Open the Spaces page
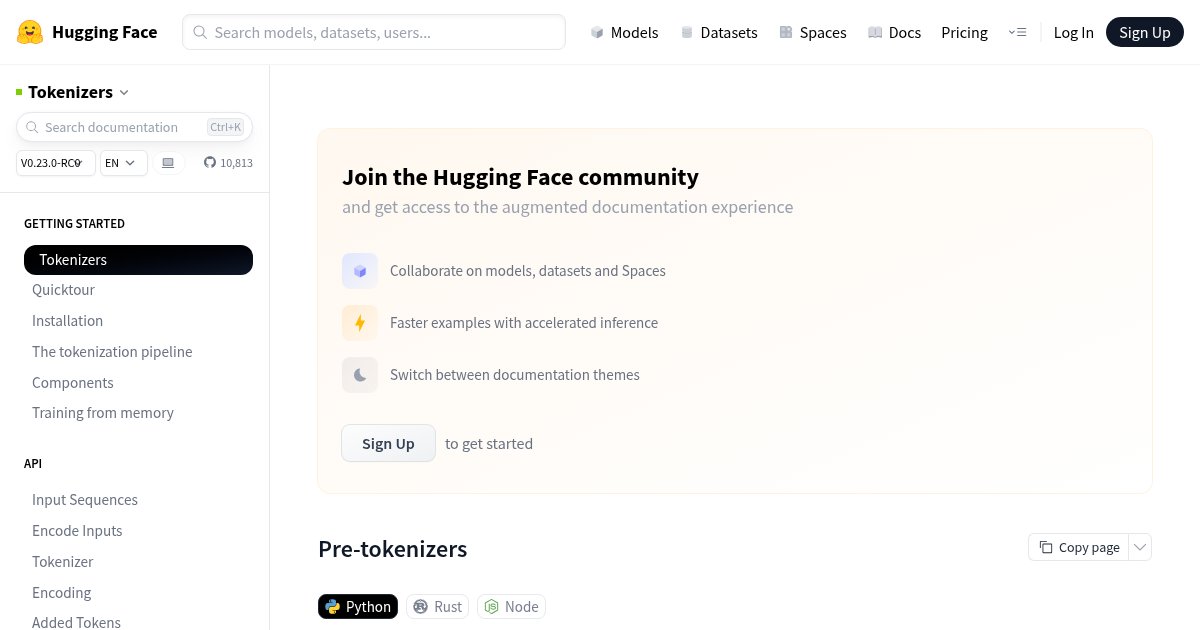The height and width of the screenshot is (630, 1200). (812, 32)
